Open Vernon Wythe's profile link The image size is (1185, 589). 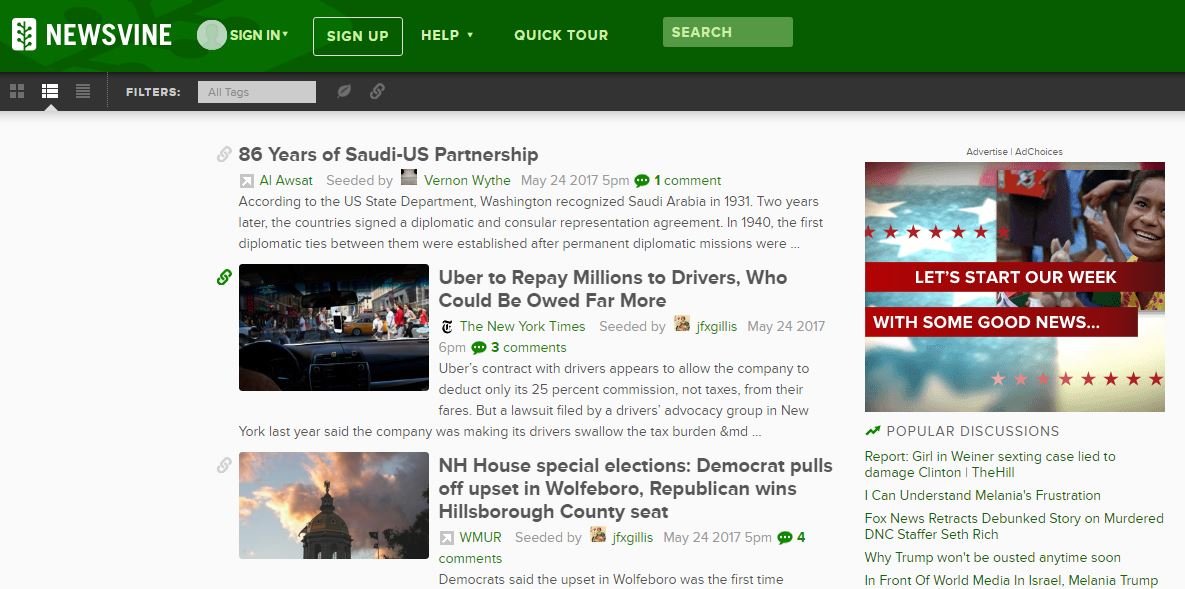tap(467, 181)
